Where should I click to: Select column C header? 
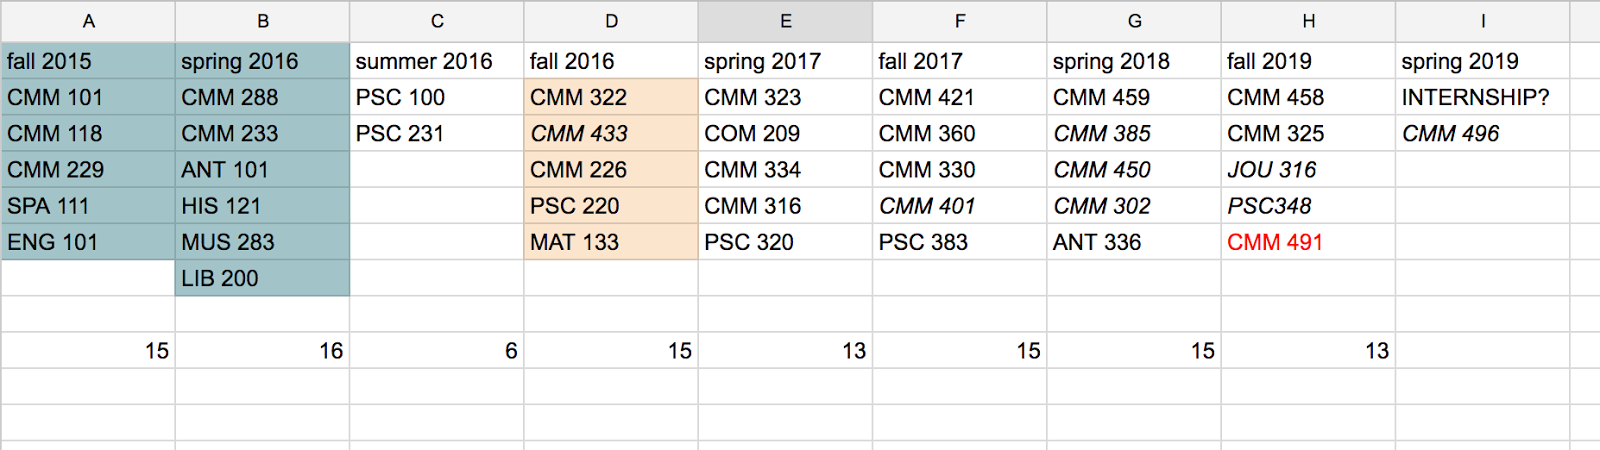coord(436,21)
